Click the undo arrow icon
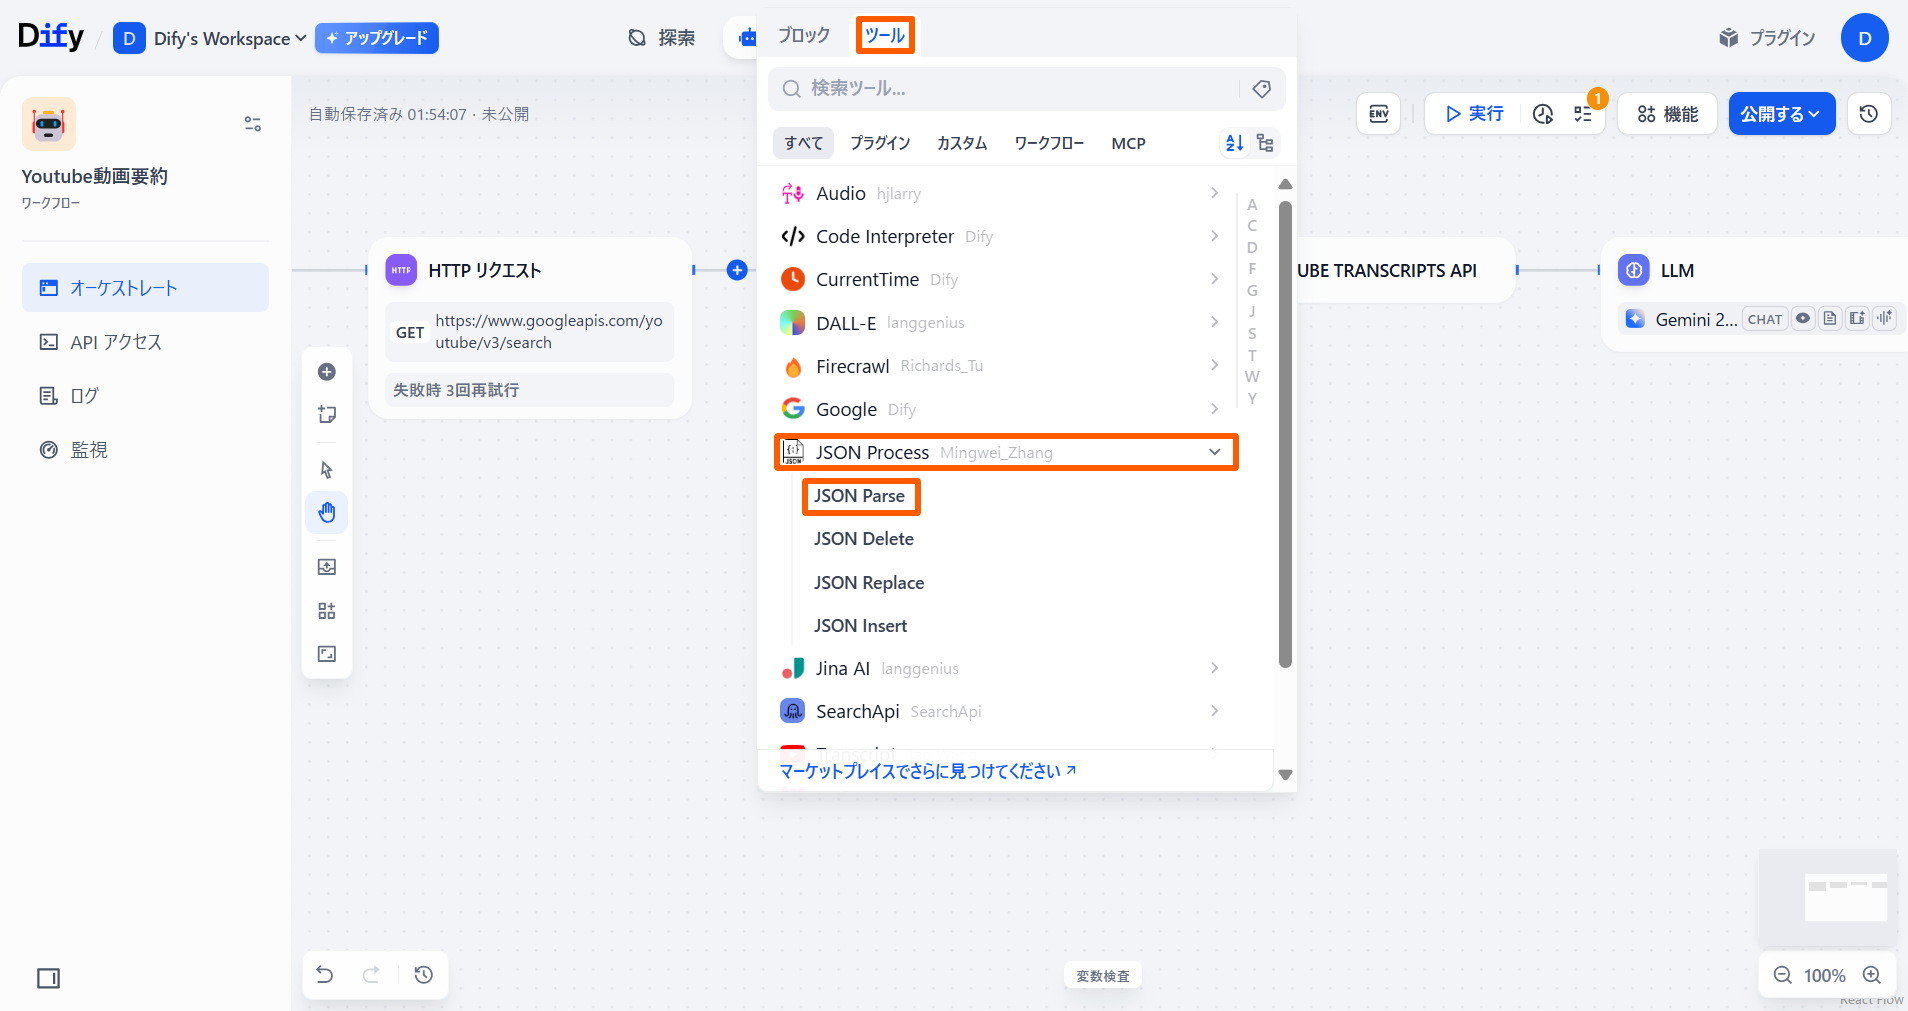This screenshot has height=1011, width=1908. click(x=325, y=975)
